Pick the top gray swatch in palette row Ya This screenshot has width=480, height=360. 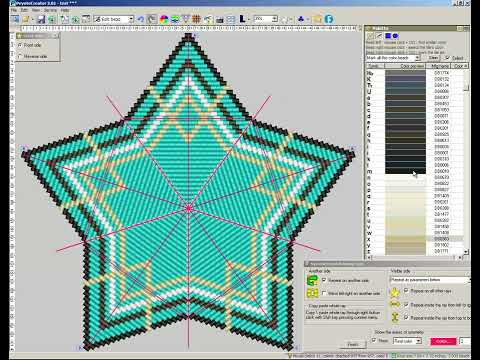coord(405,72)
